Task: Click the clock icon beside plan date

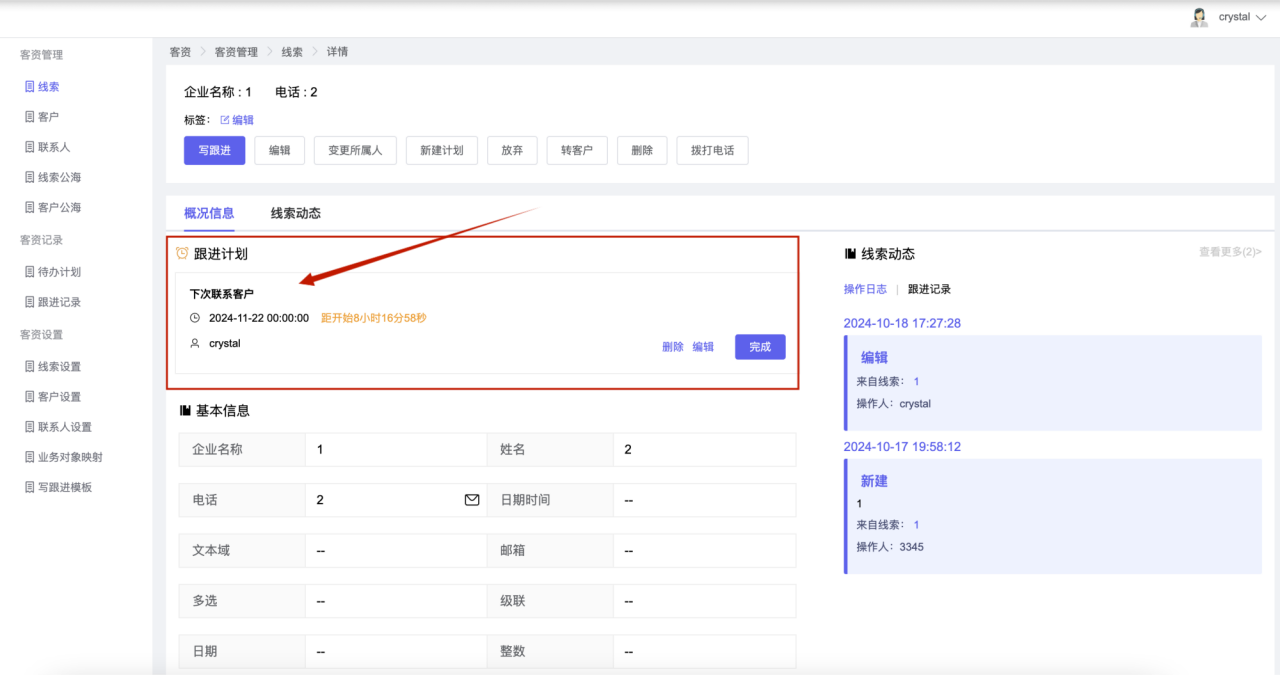Action: tap(195, 318)
